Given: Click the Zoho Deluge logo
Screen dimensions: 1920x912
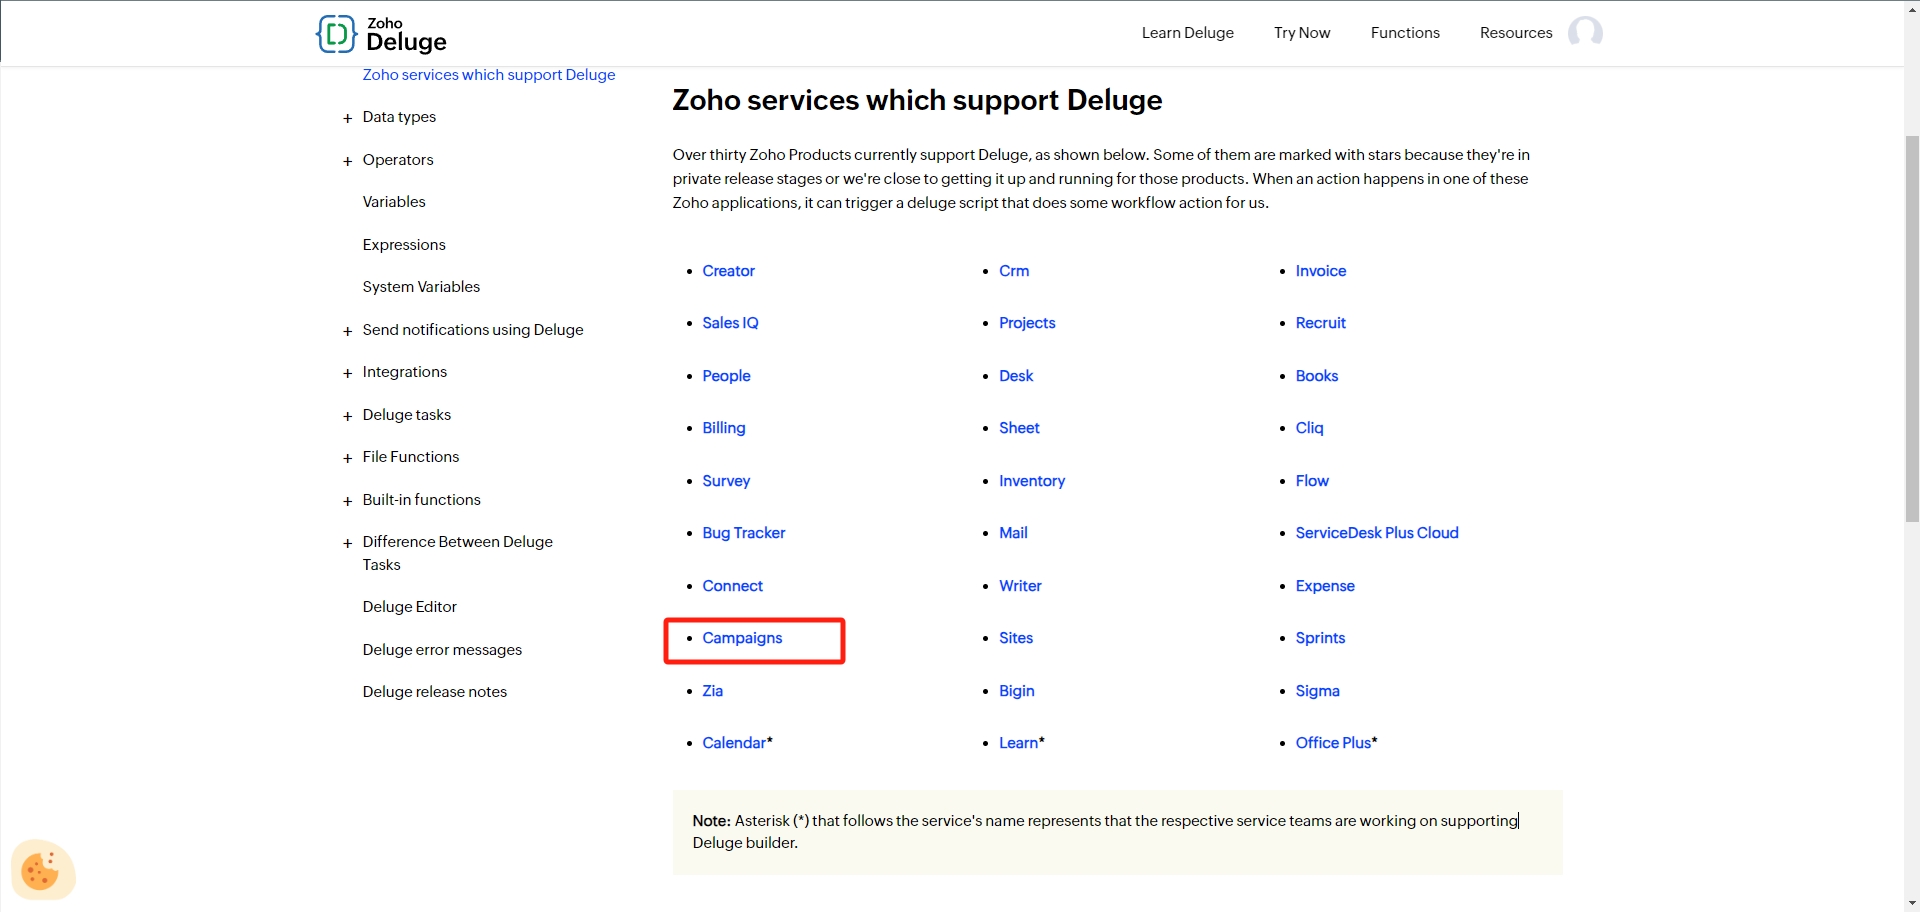Looking at the screenshot, I should coord(381,34).
